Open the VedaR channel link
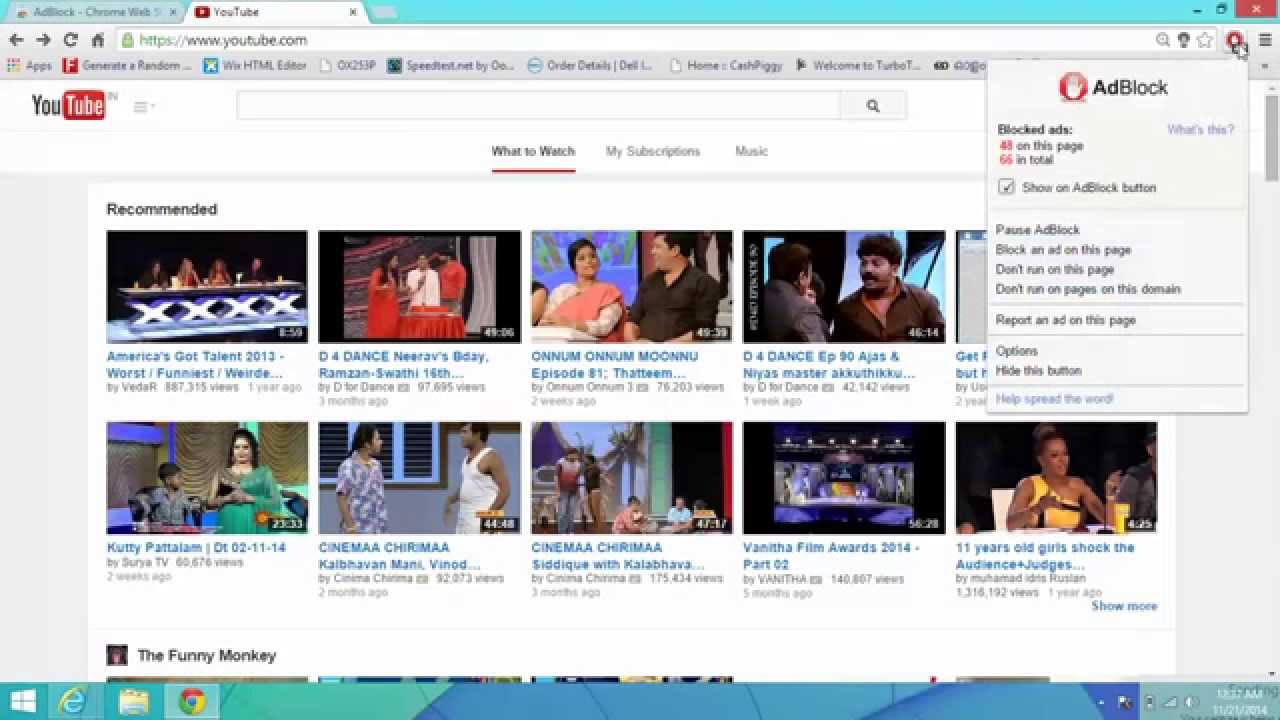The image size is (1280, 720). 139,387
